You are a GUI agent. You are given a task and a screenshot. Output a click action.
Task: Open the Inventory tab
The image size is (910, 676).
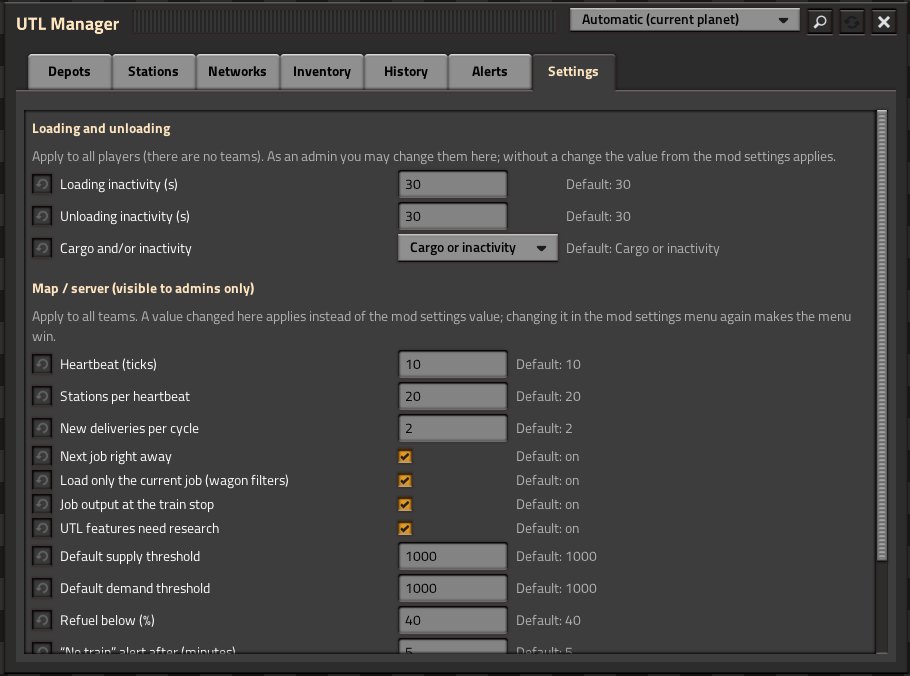point(322,71)
